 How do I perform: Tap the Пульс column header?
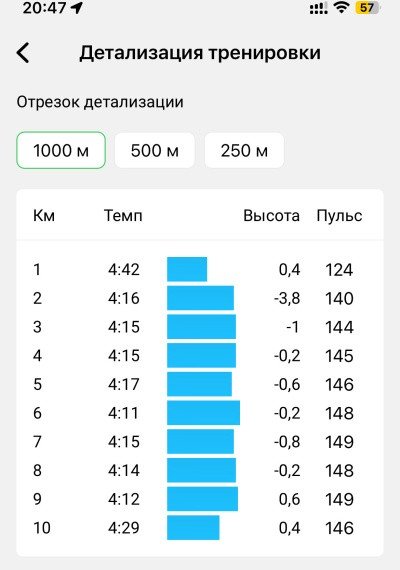[x=339, y=216]
